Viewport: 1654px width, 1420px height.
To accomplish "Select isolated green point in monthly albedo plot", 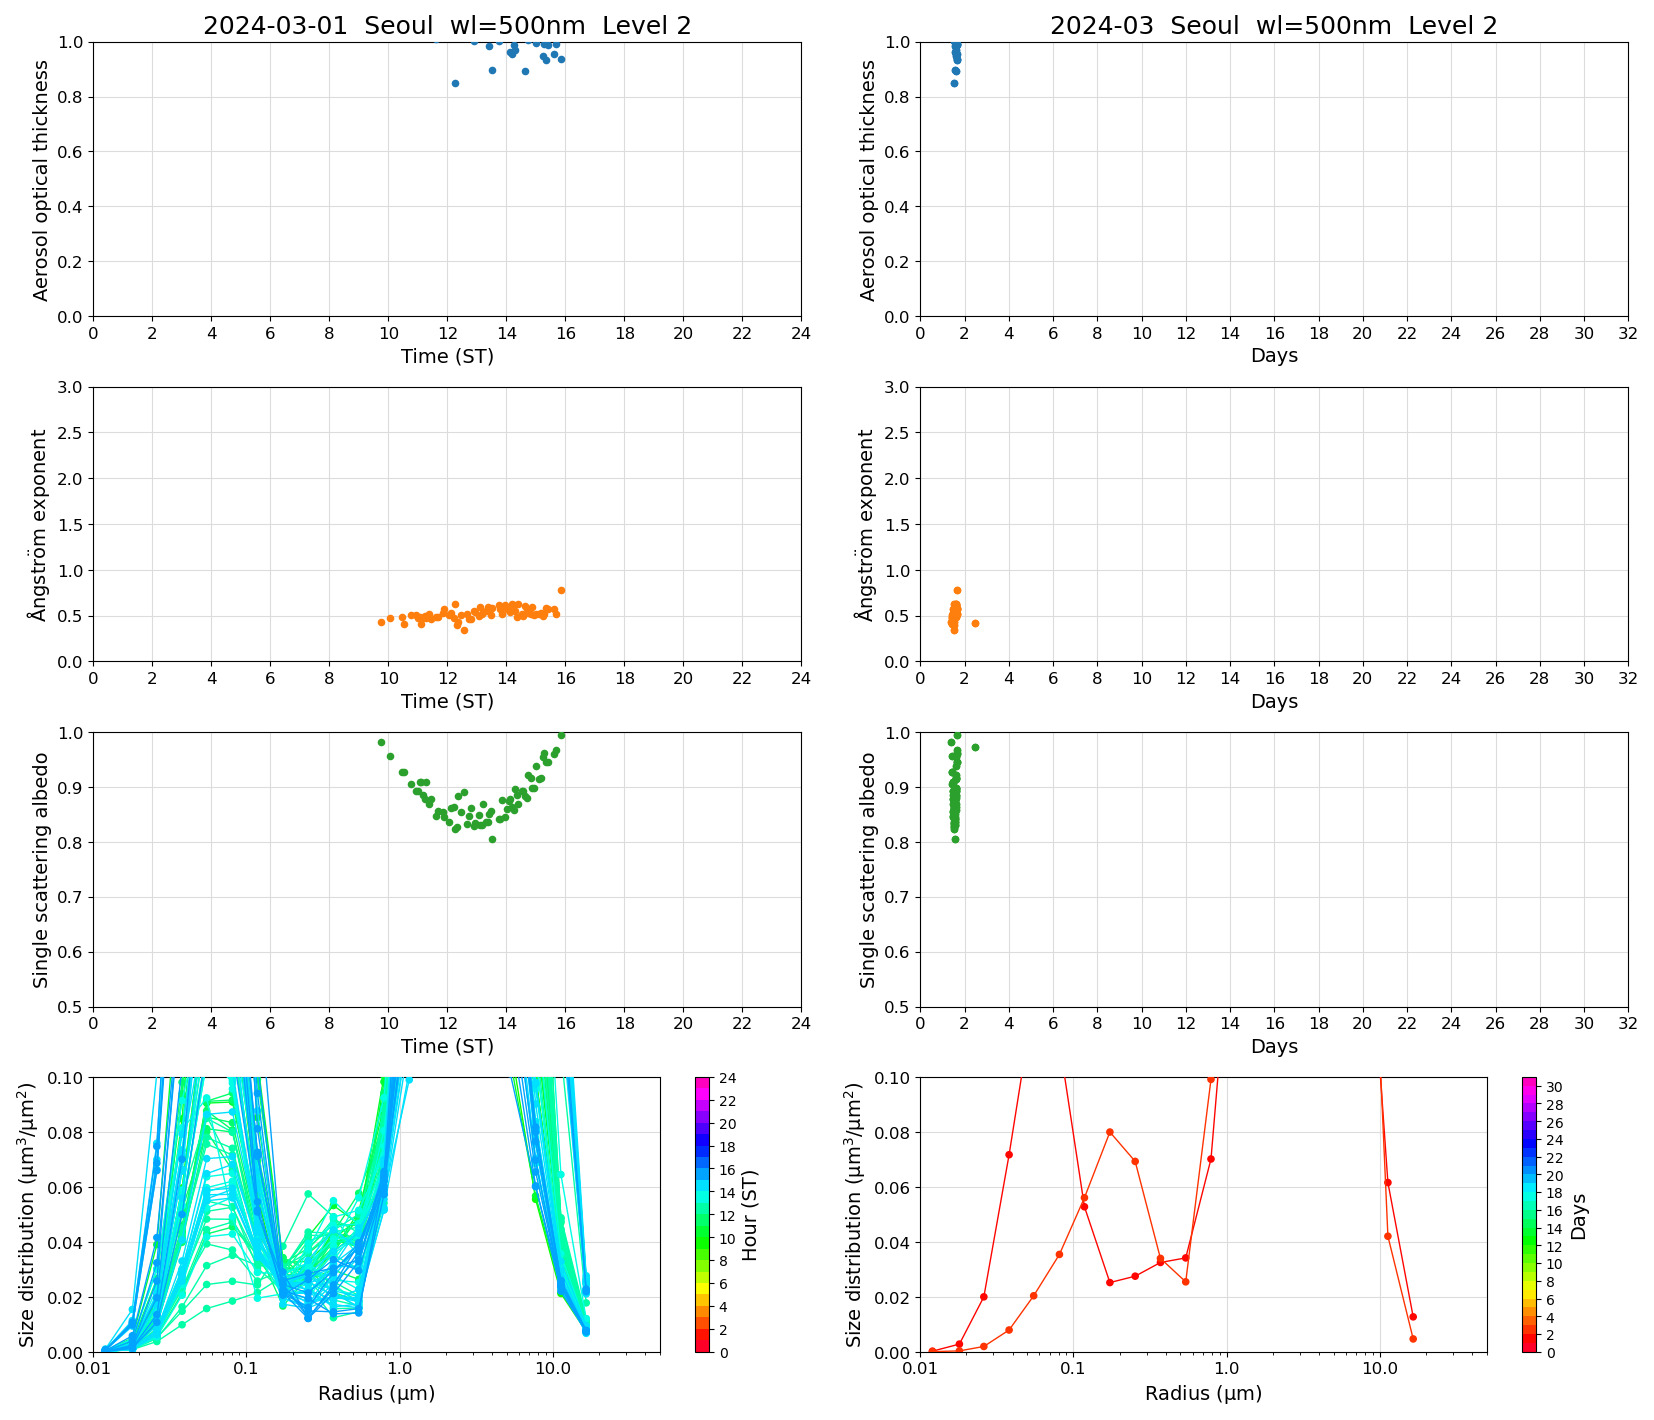I will point(975,747).
